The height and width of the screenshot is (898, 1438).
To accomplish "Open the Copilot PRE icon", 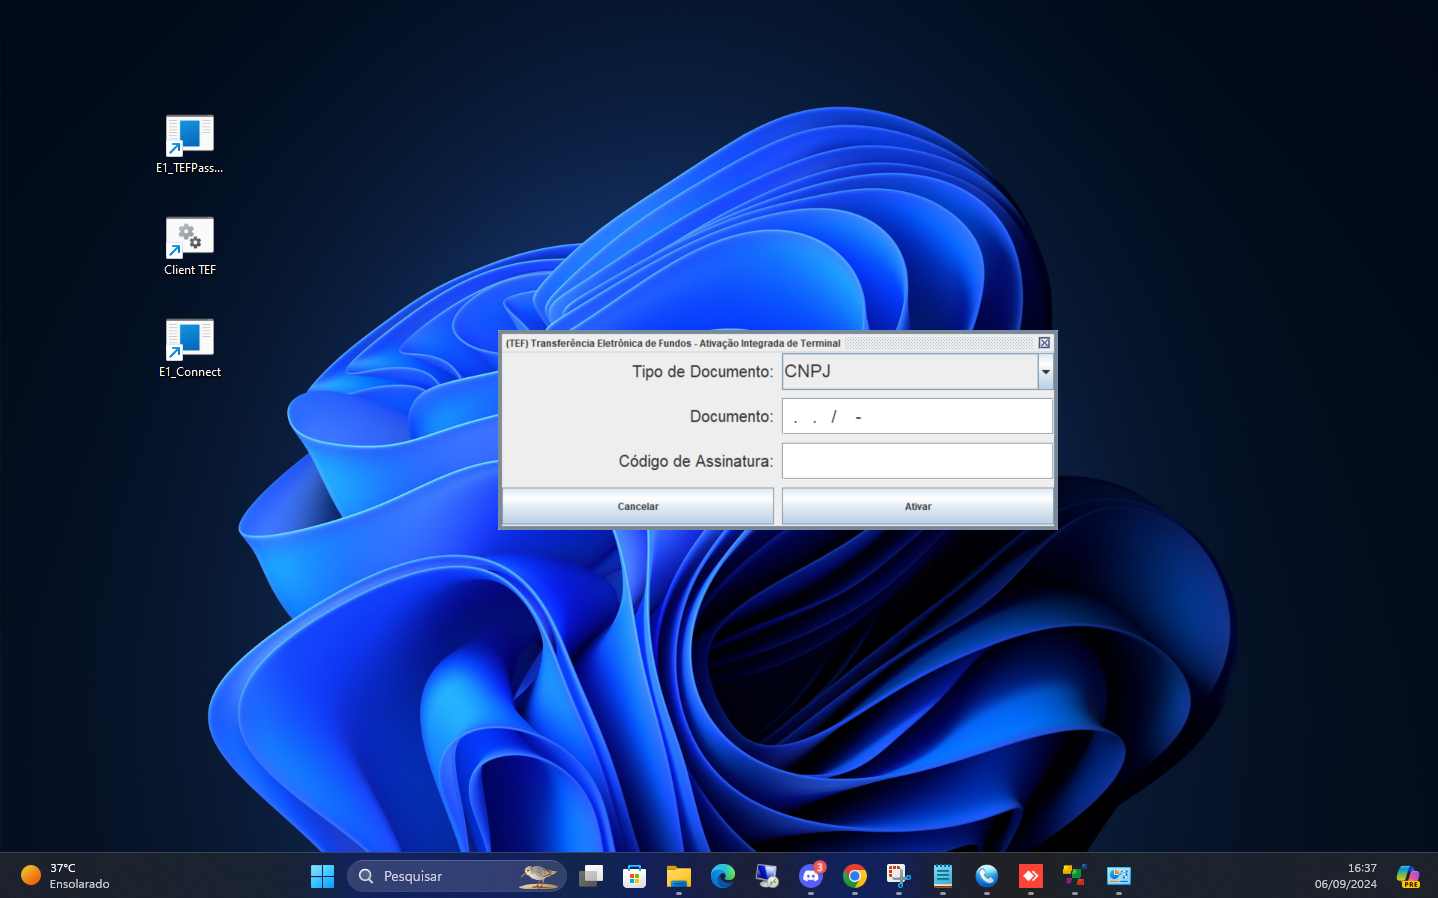I will (1408, 876).
